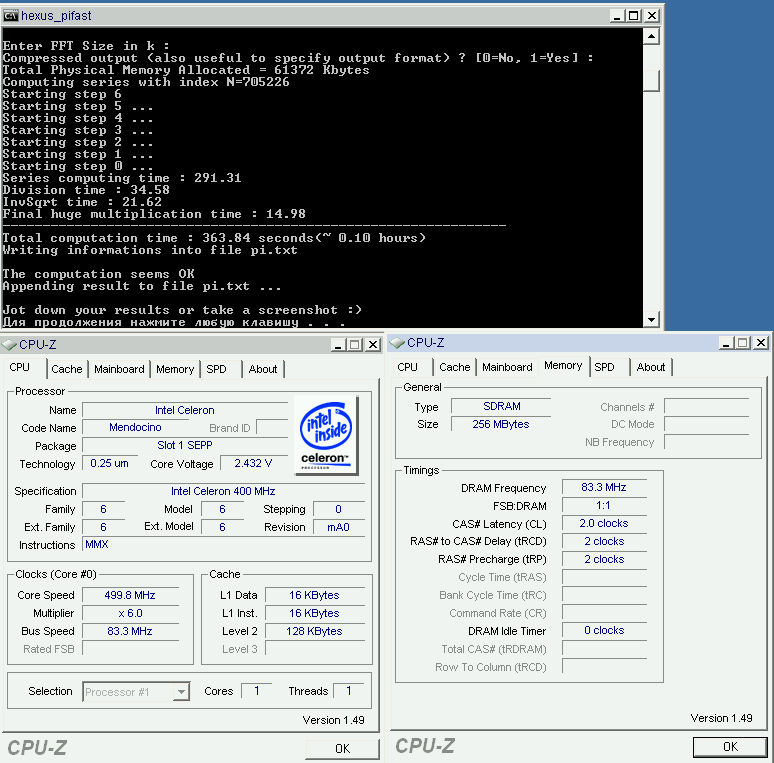
Task: Maximize the hexus_pifast console window
Action: coord(634,16)
